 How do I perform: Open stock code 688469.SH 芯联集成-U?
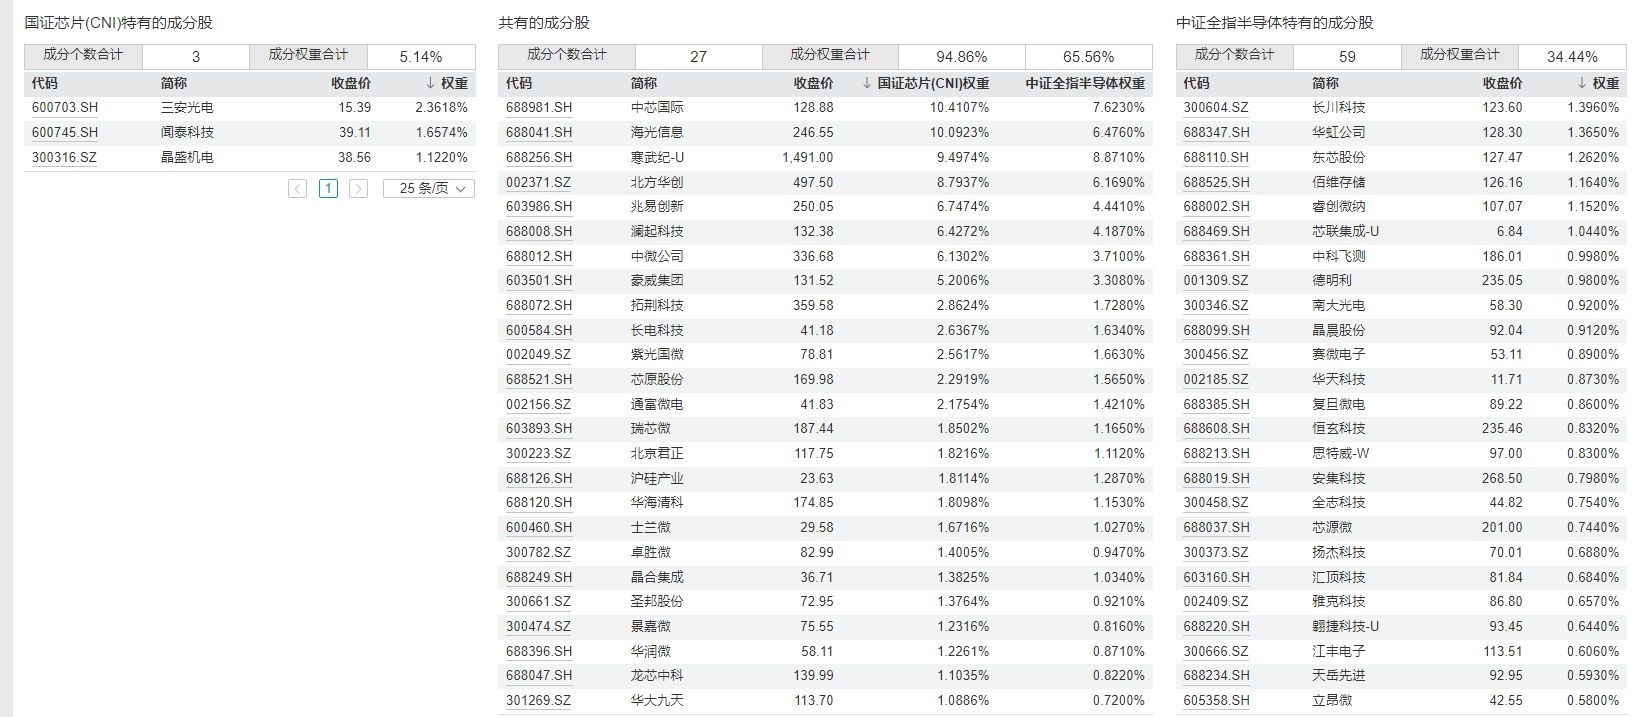[x=1216, y=231]
